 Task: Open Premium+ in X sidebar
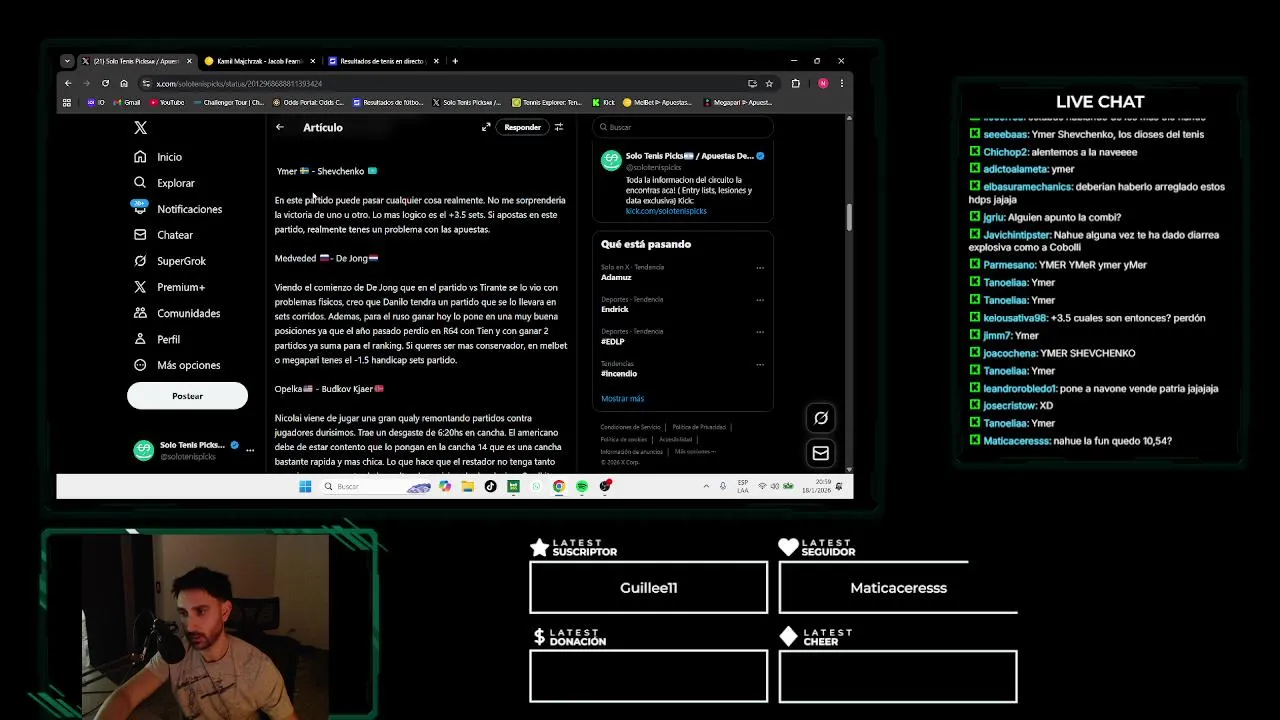click(x=170, y=287)
